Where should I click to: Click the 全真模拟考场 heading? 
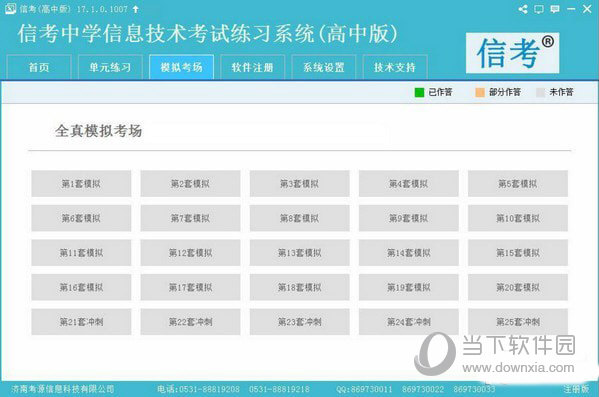point(99,131)
